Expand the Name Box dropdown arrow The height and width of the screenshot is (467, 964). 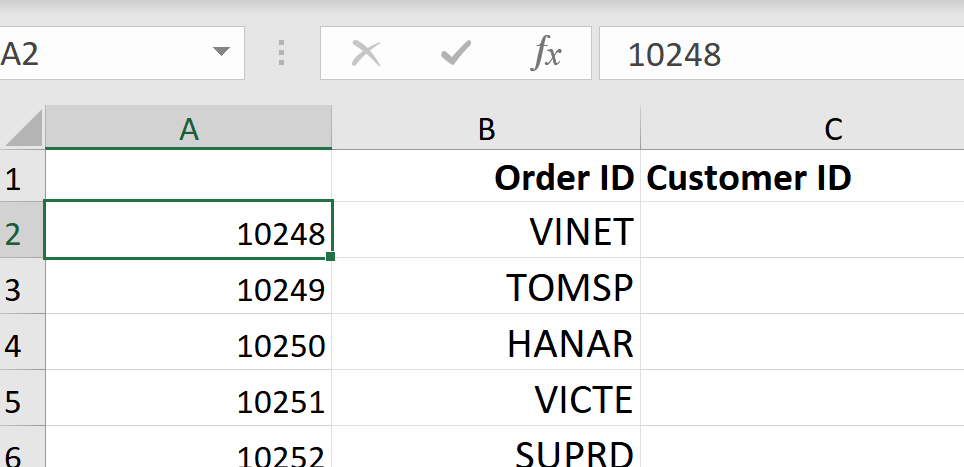point(221,54)
